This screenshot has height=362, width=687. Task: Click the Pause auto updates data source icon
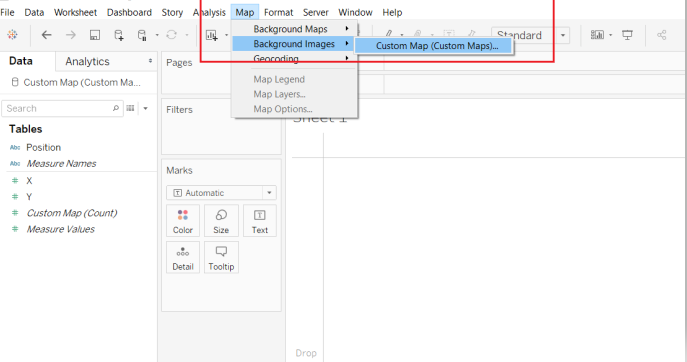click(142, 35)
